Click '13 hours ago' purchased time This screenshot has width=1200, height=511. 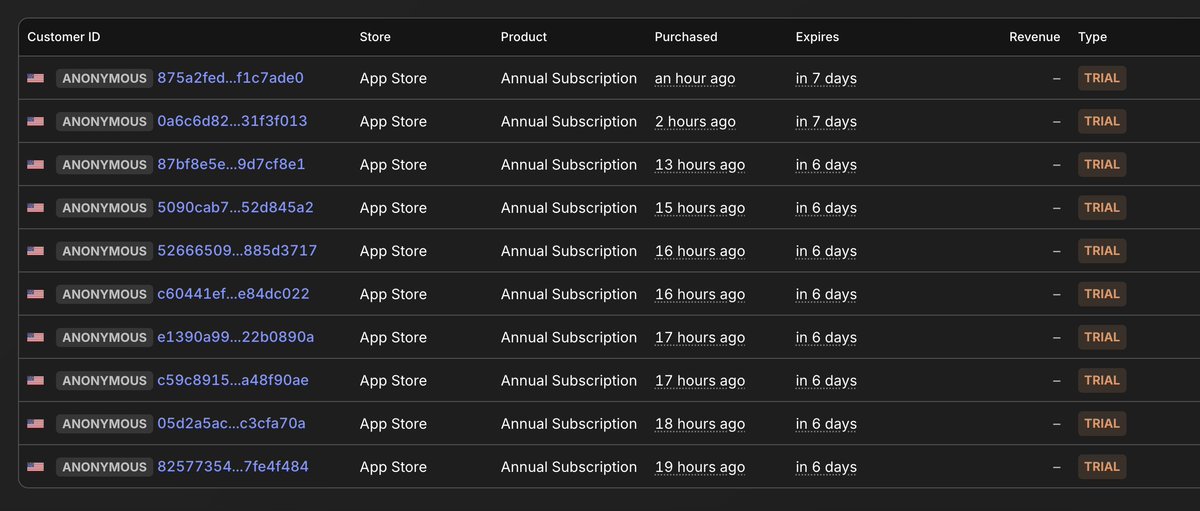coord(700,164)
